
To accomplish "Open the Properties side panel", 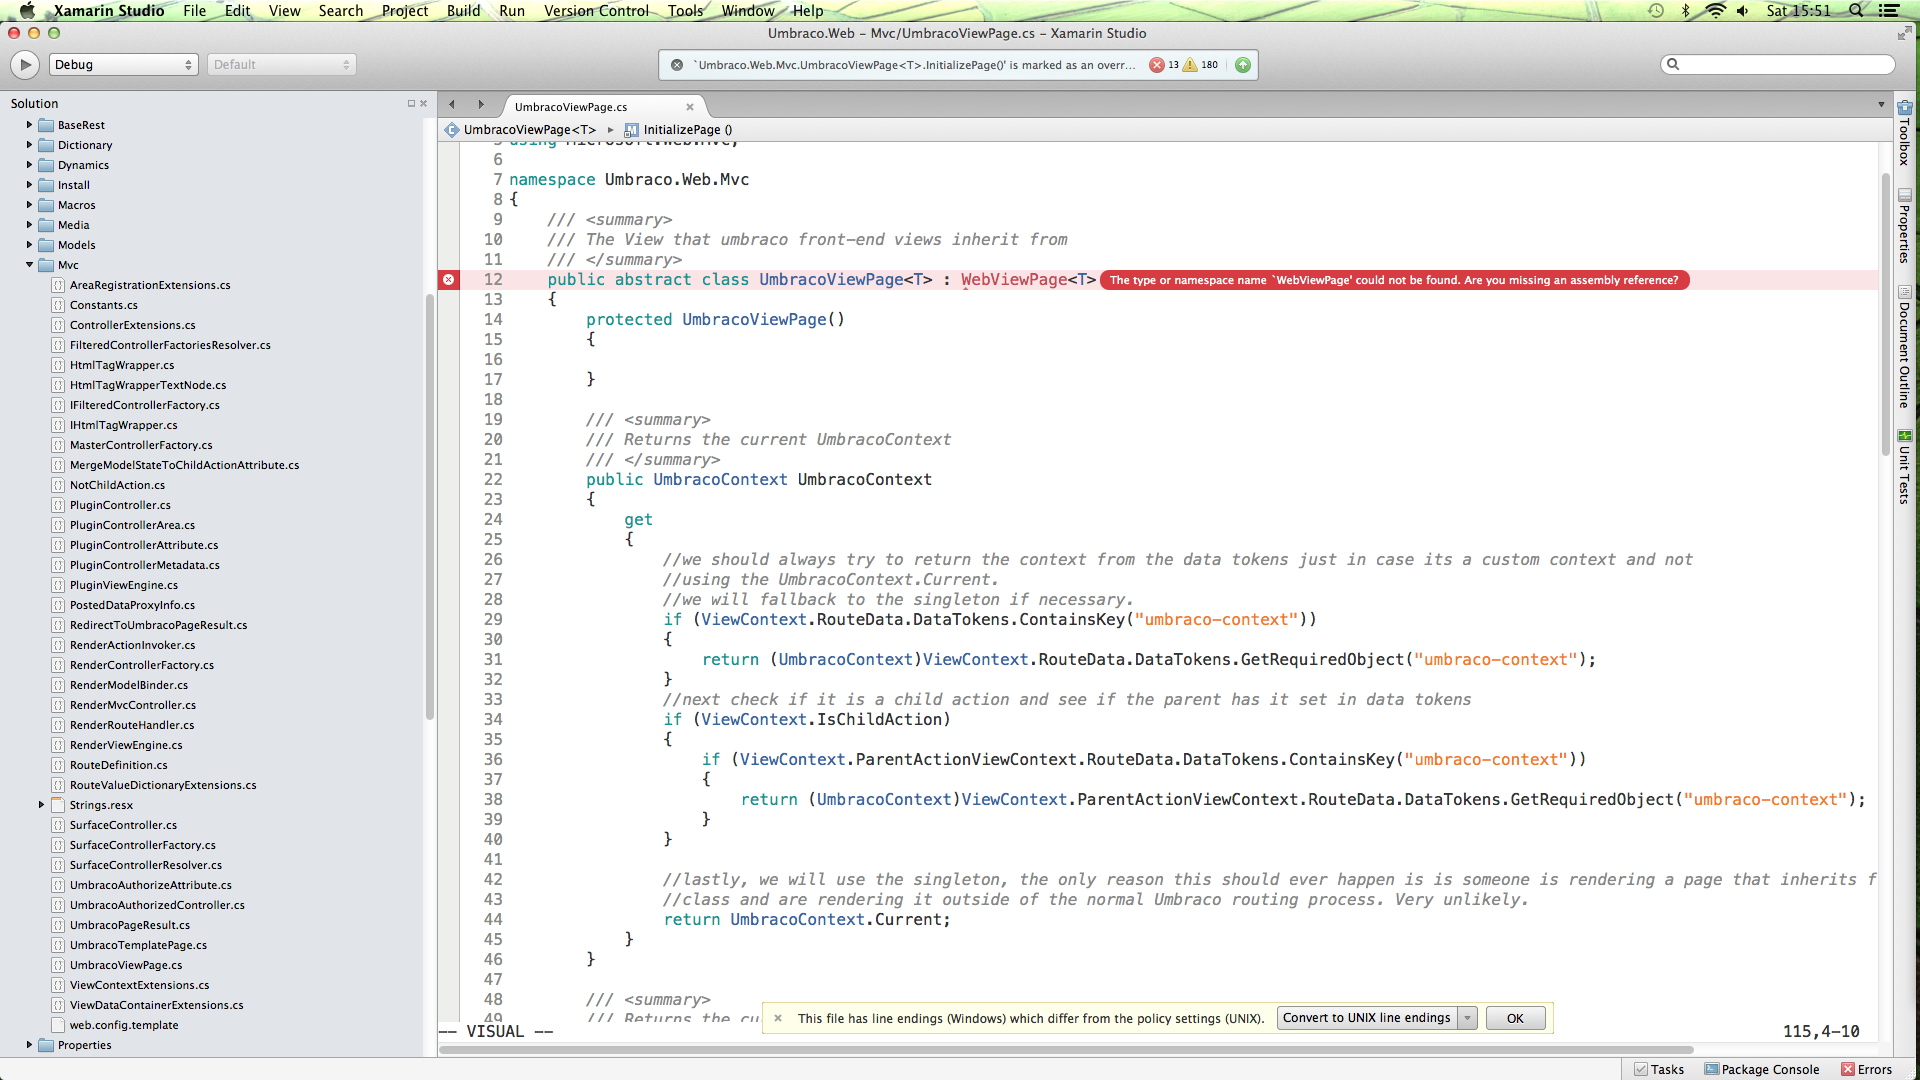I will click(1904, 226).
